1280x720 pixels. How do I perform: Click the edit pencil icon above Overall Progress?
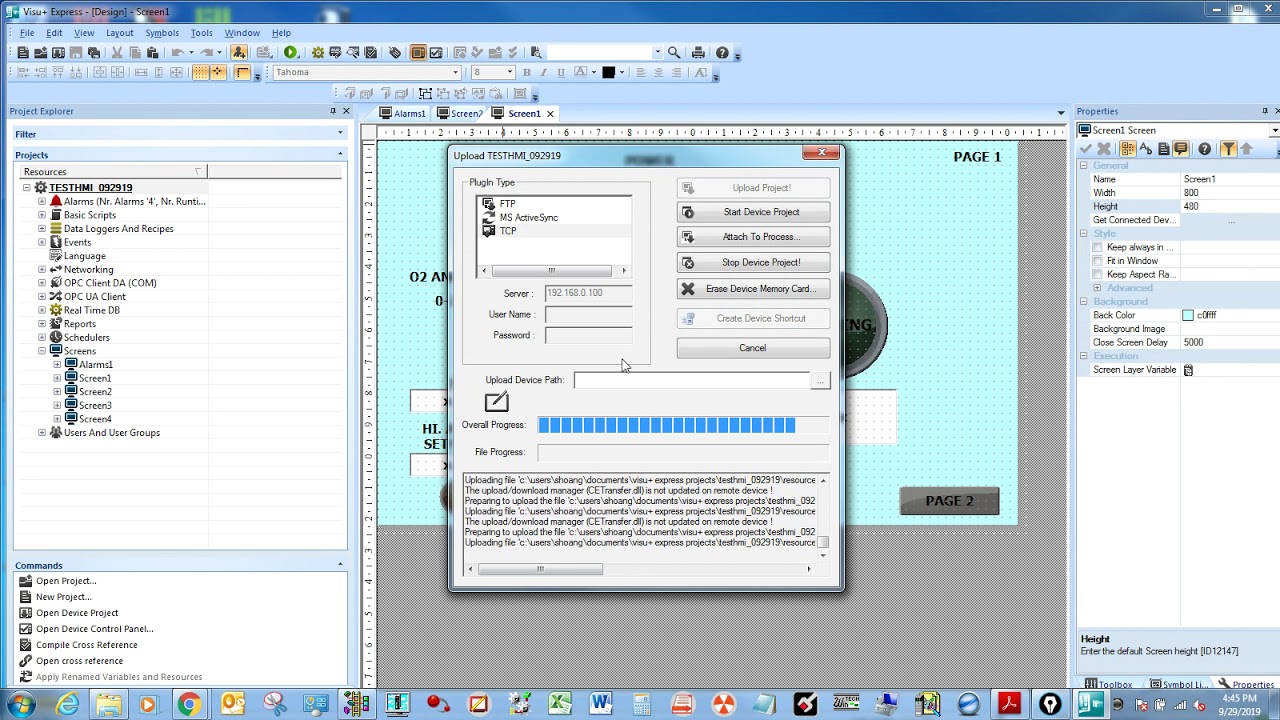tap(496, 402)
